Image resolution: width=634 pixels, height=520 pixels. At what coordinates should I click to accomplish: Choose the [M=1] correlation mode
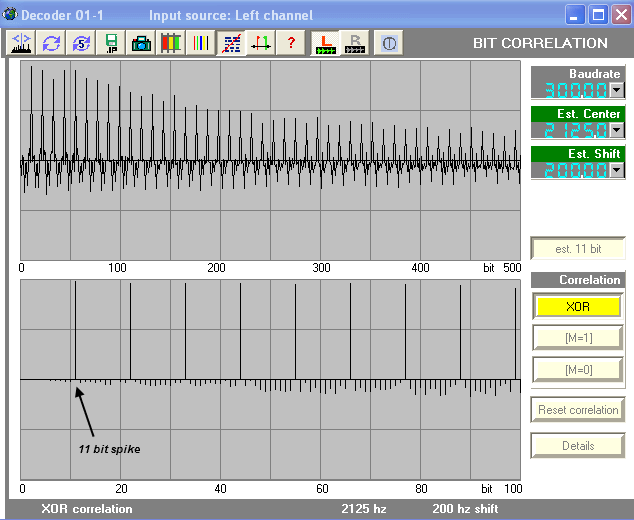(x=577, y=338)
